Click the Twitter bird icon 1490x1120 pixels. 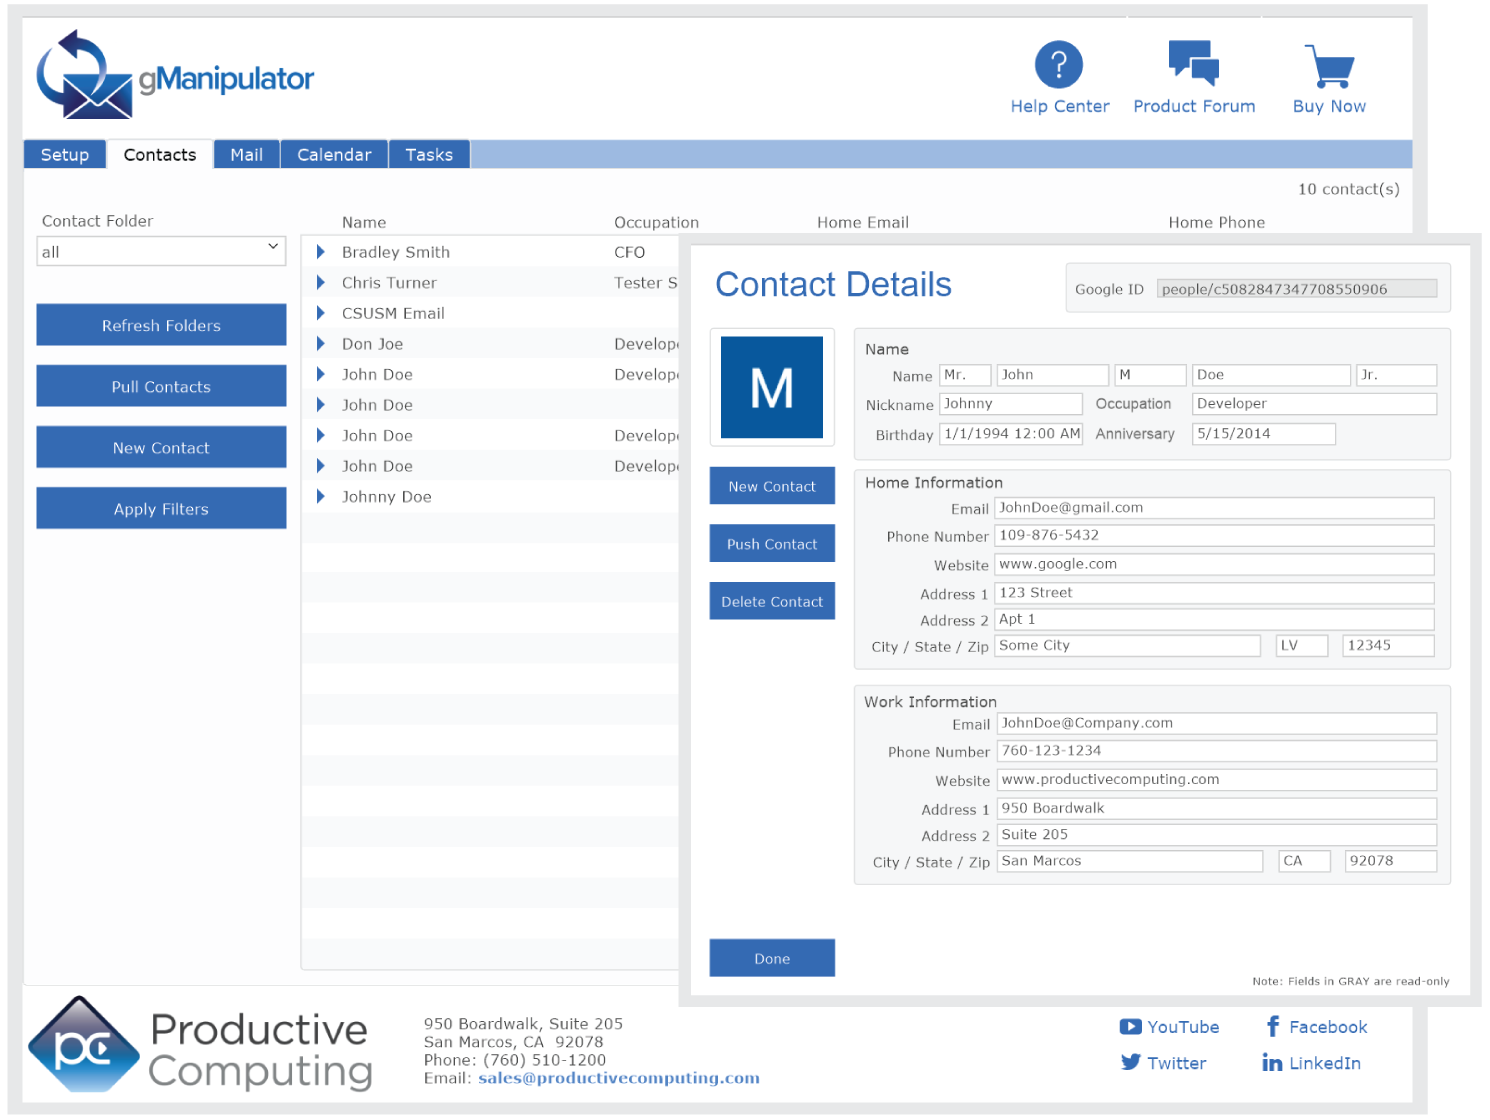pyautogui.click(x=1130, y=1062)
